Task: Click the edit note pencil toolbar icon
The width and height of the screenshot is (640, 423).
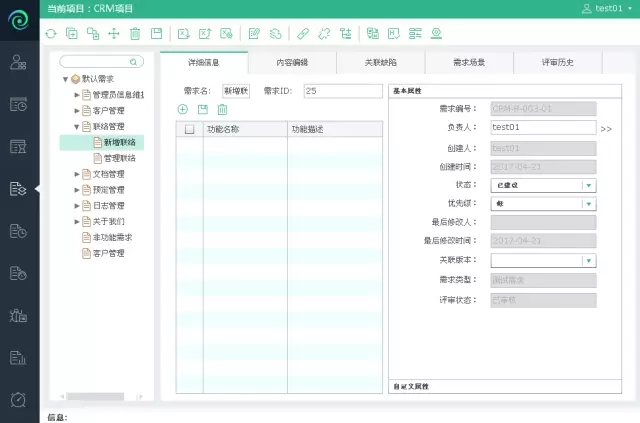Action: tap(254, 33)
